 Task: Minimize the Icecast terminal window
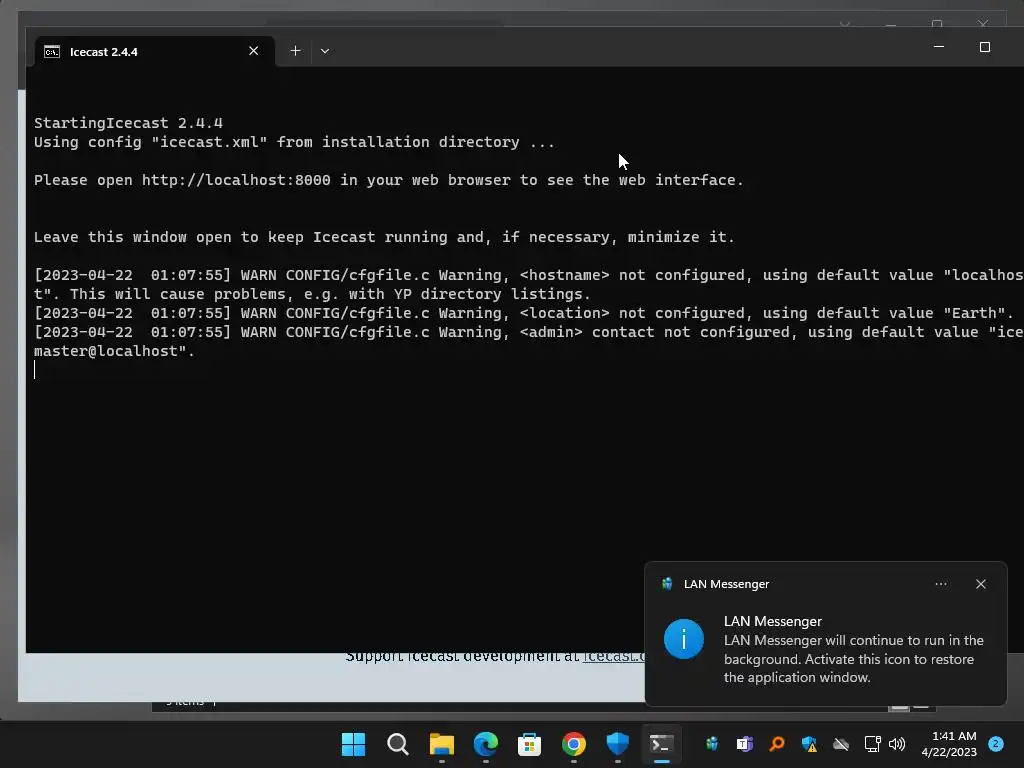(939, 47)
